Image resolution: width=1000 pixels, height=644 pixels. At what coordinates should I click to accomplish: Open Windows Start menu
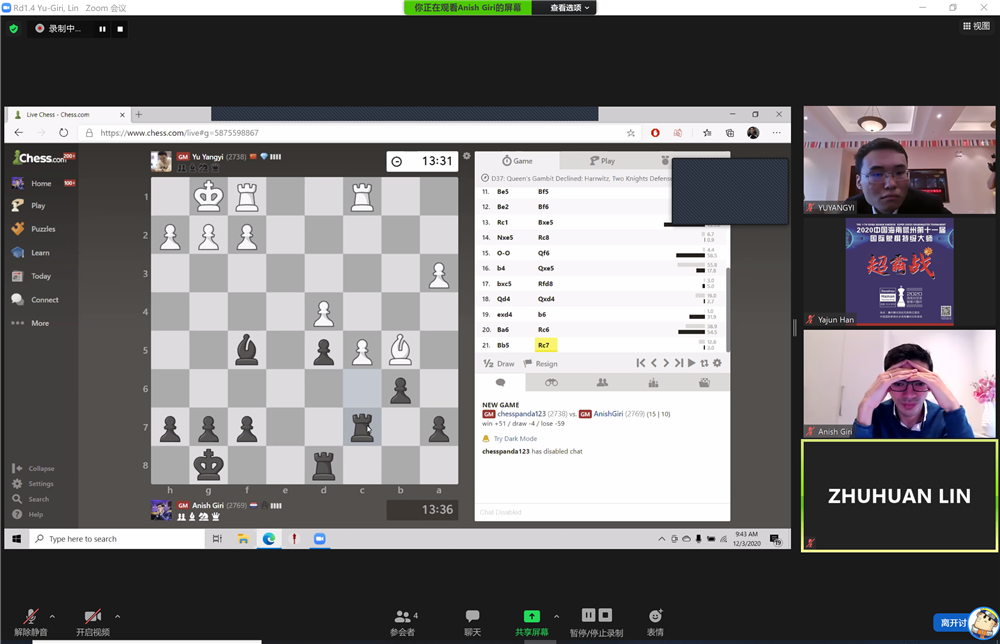click(17, 539)
